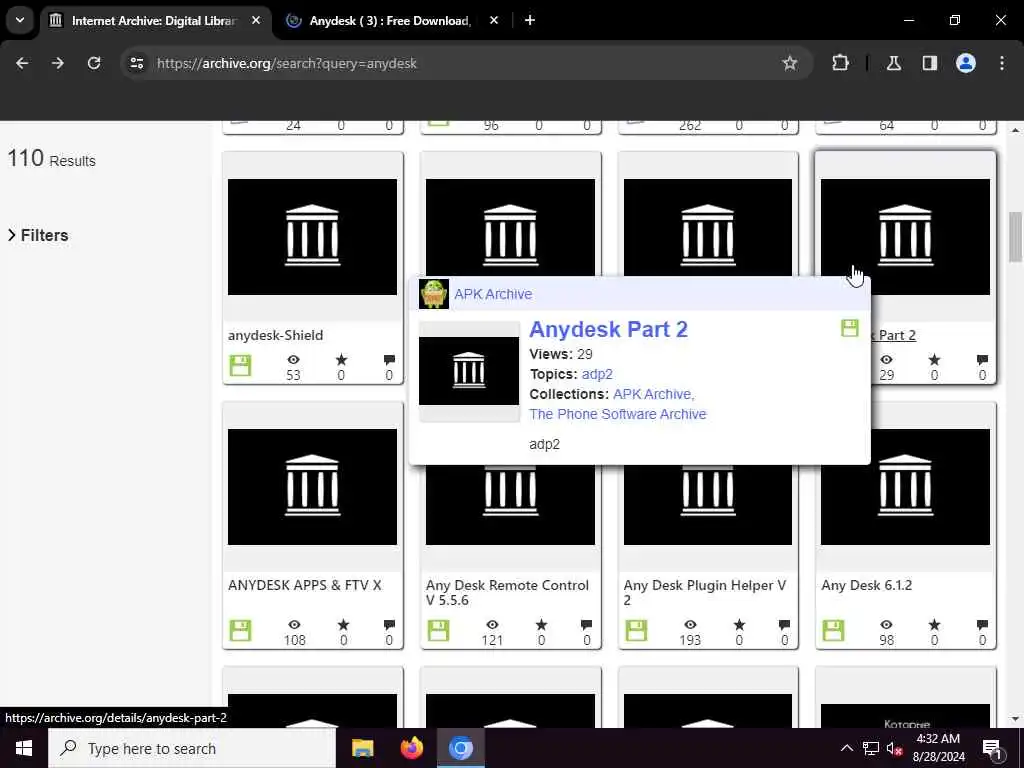Click eye icon on Anydesk Part 2 card
The width and height of the screenshot is (1024, 768).
886,360
